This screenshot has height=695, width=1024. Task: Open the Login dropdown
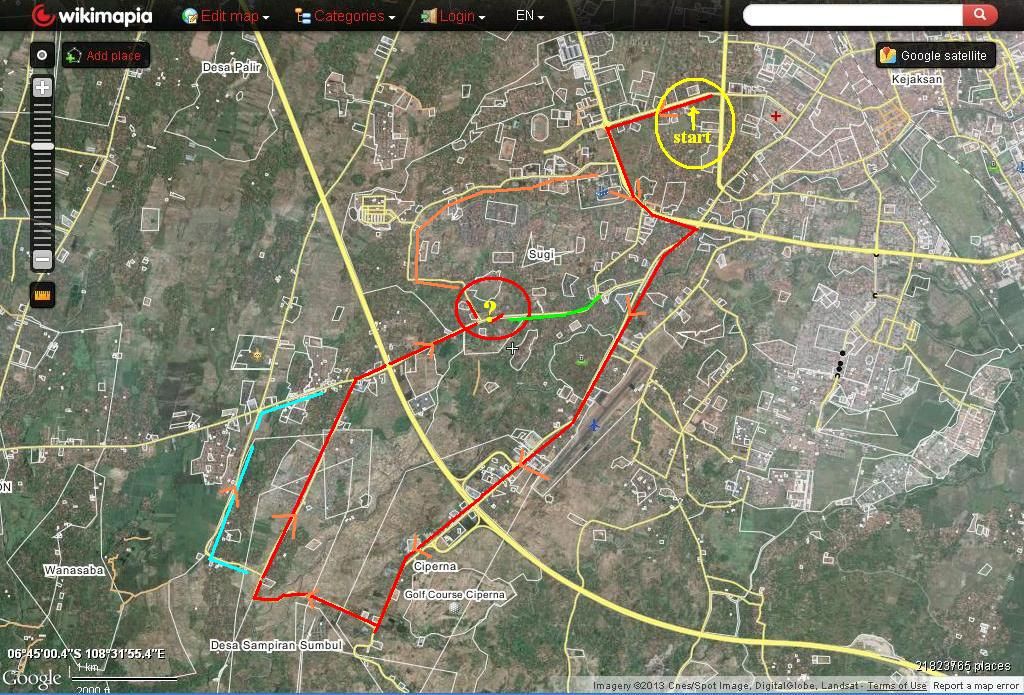[x=453, y=16]
